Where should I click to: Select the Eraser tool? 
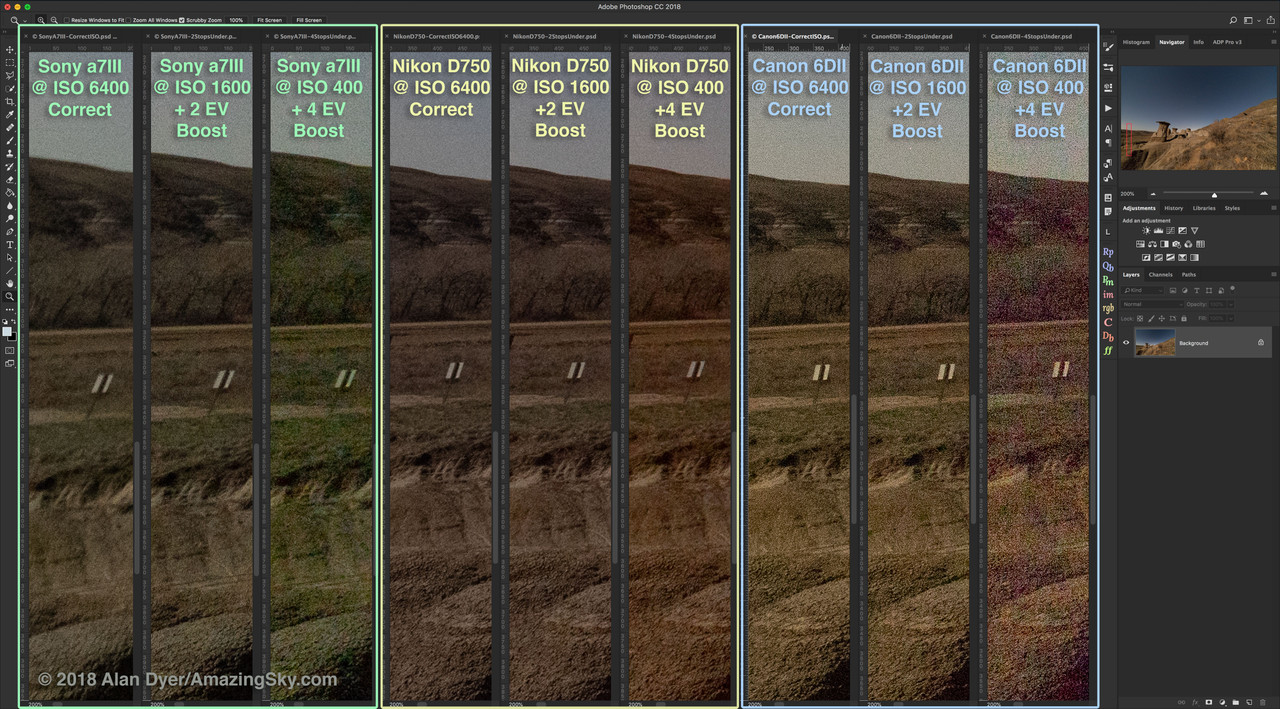click(x=10, y=179)
